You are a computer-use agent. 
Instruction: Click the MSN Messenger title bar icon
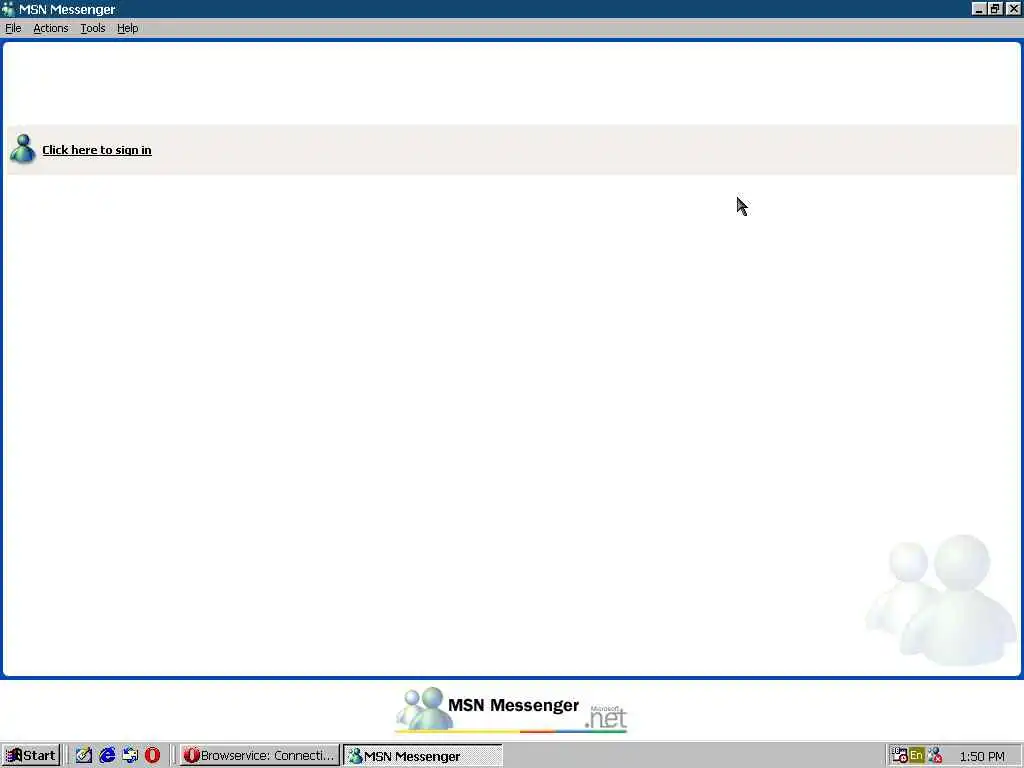click(x=8, y=9)
